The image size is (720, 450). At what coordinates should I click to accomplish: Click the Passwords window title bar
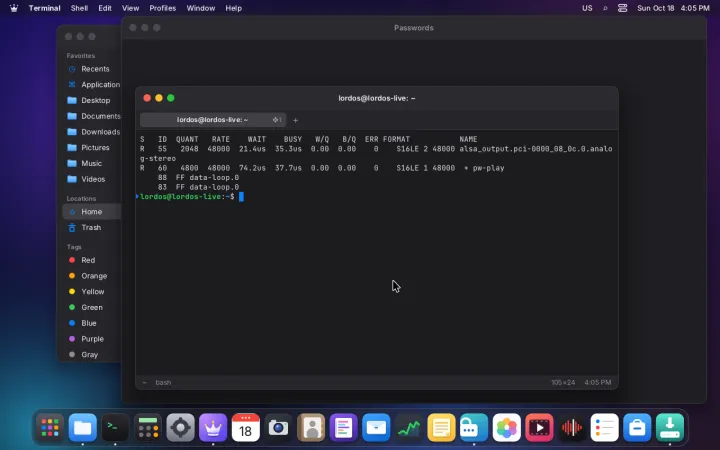coord(414,28)
